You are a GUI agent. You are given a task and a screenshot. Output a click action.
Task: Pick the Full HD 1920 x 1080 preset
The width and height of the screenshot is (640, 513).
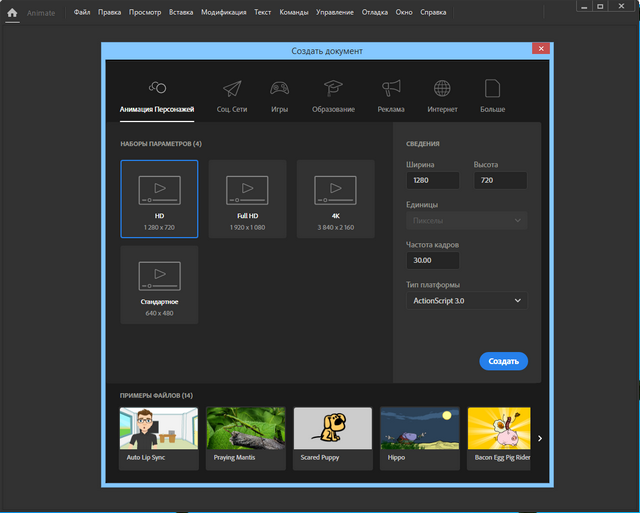pos(247,198)
